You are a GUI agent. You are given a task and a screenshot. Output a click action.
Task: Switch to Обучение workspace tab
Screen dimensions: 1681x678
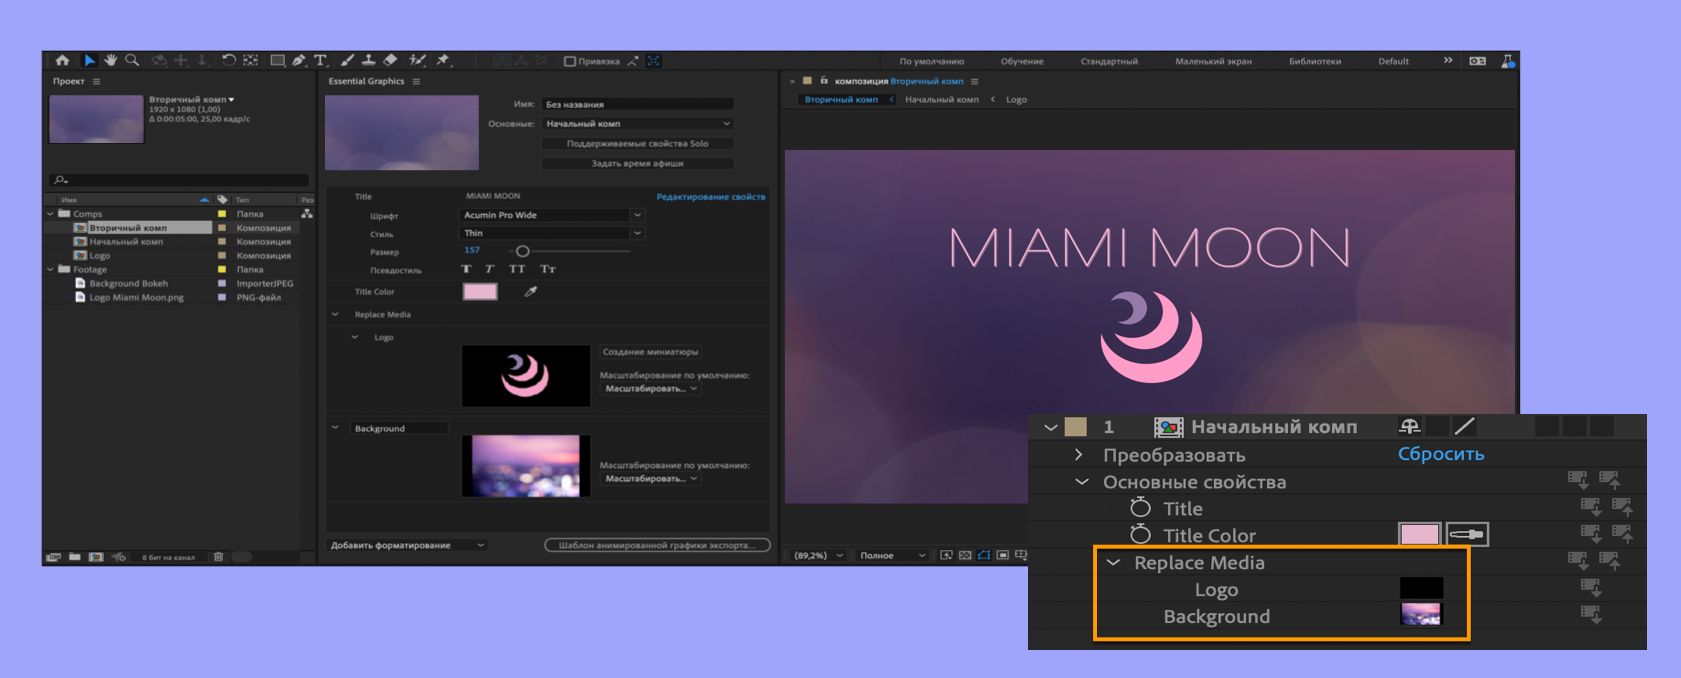(x=1022, y=61)
